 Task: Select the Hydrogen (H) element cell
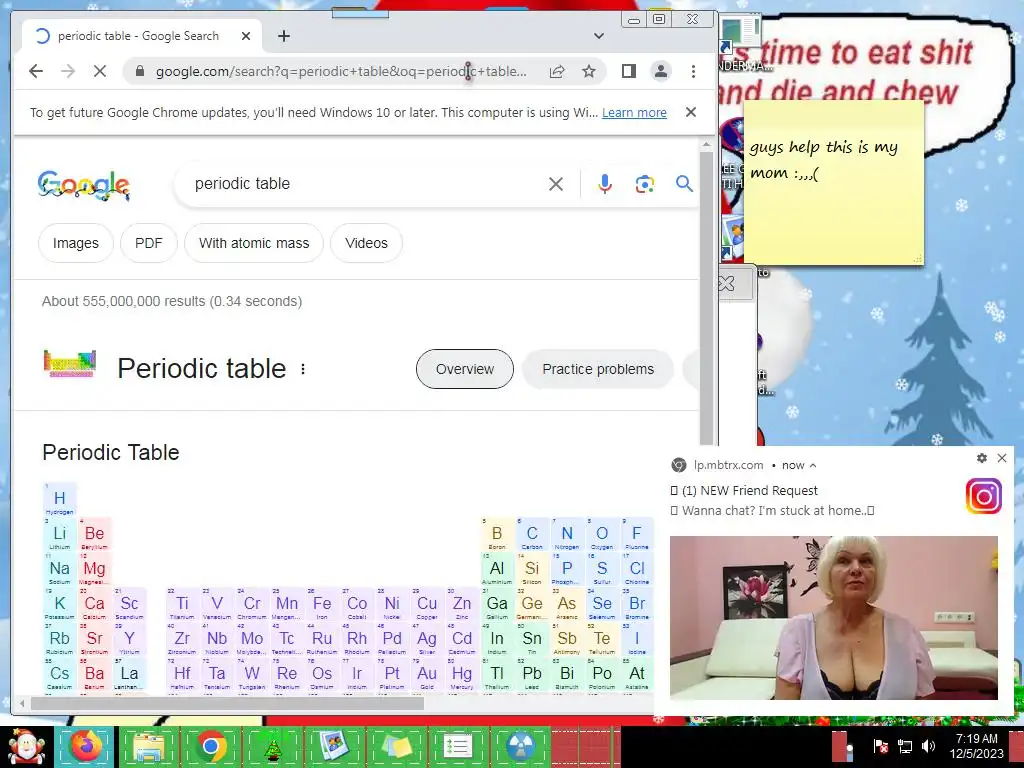(59, 499)
